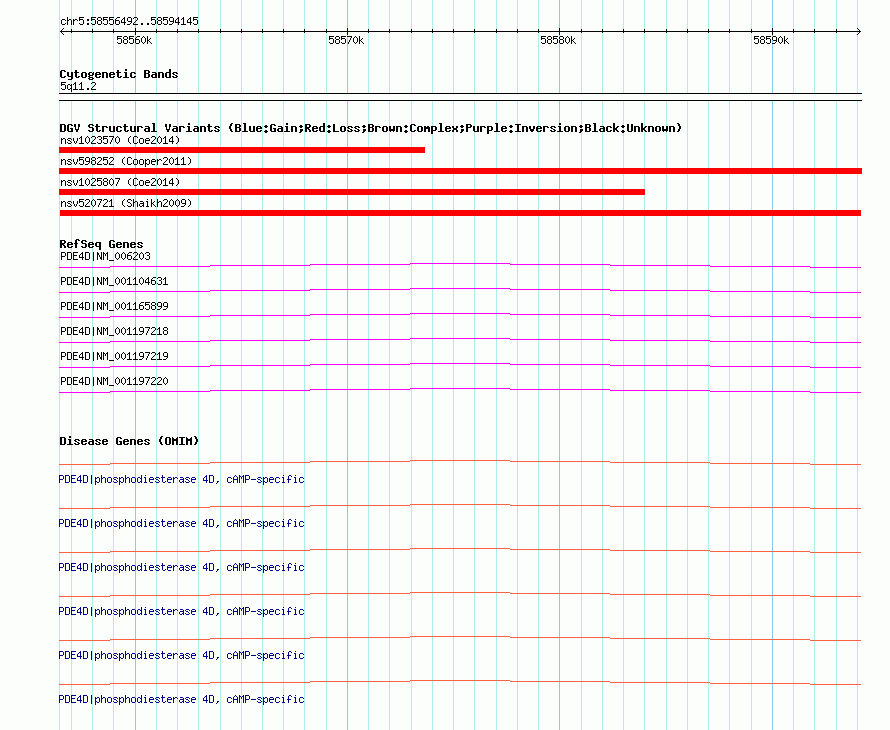
Task: Click the red loss bar for nsv1023570
Action: coord(242,150)
